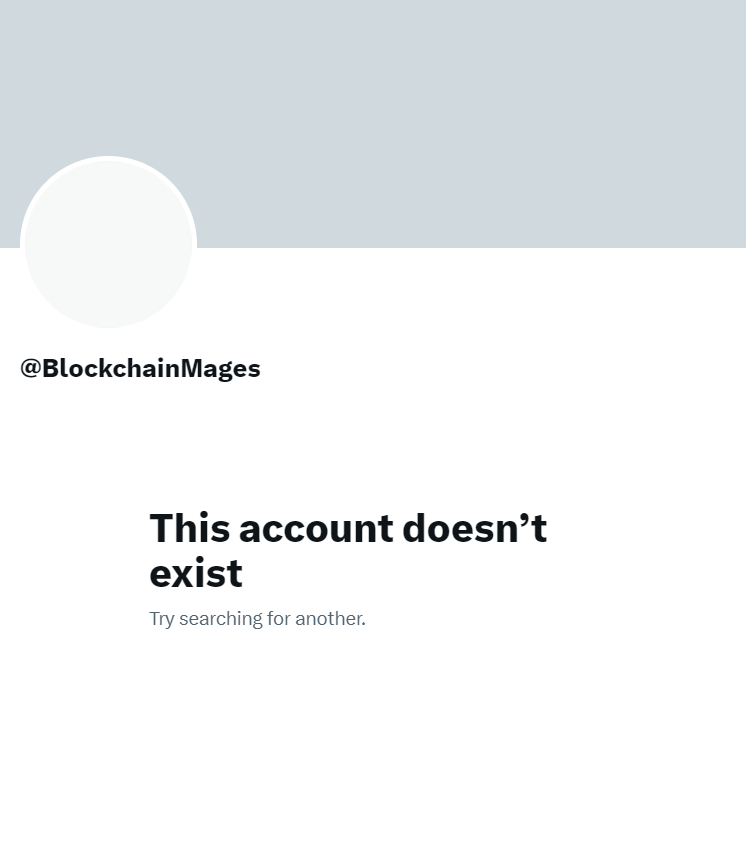Viewport: 746px width, 862px height.
Task: Click the word "another" in the subtext
Action: 329,619
